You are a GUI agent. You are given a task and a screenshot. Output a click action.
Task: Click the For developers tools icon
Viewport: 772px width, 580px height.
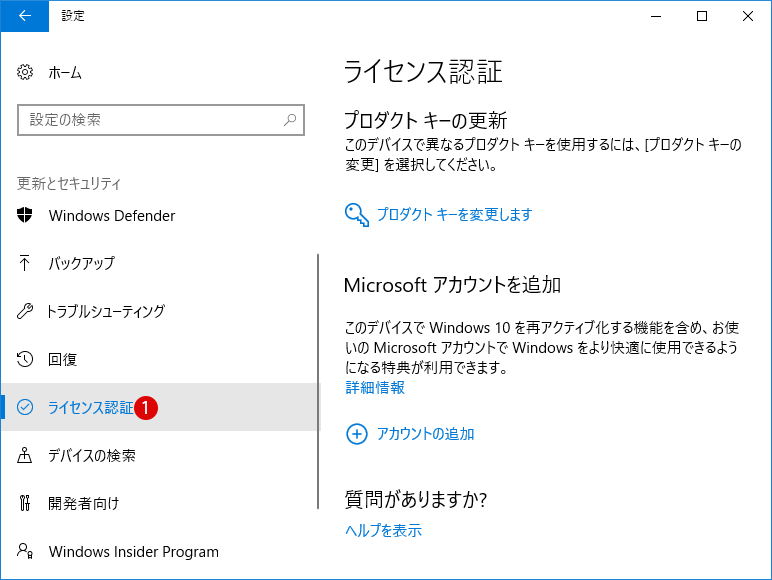click(x=25, y=503)
